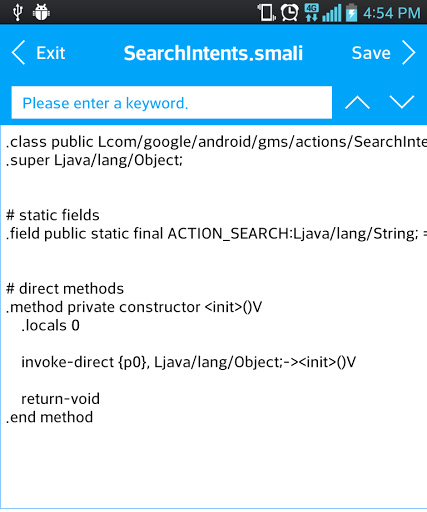The image size is (427, 512).
Task: Tap the signal strength bars icon
Action: pos(332,13)
